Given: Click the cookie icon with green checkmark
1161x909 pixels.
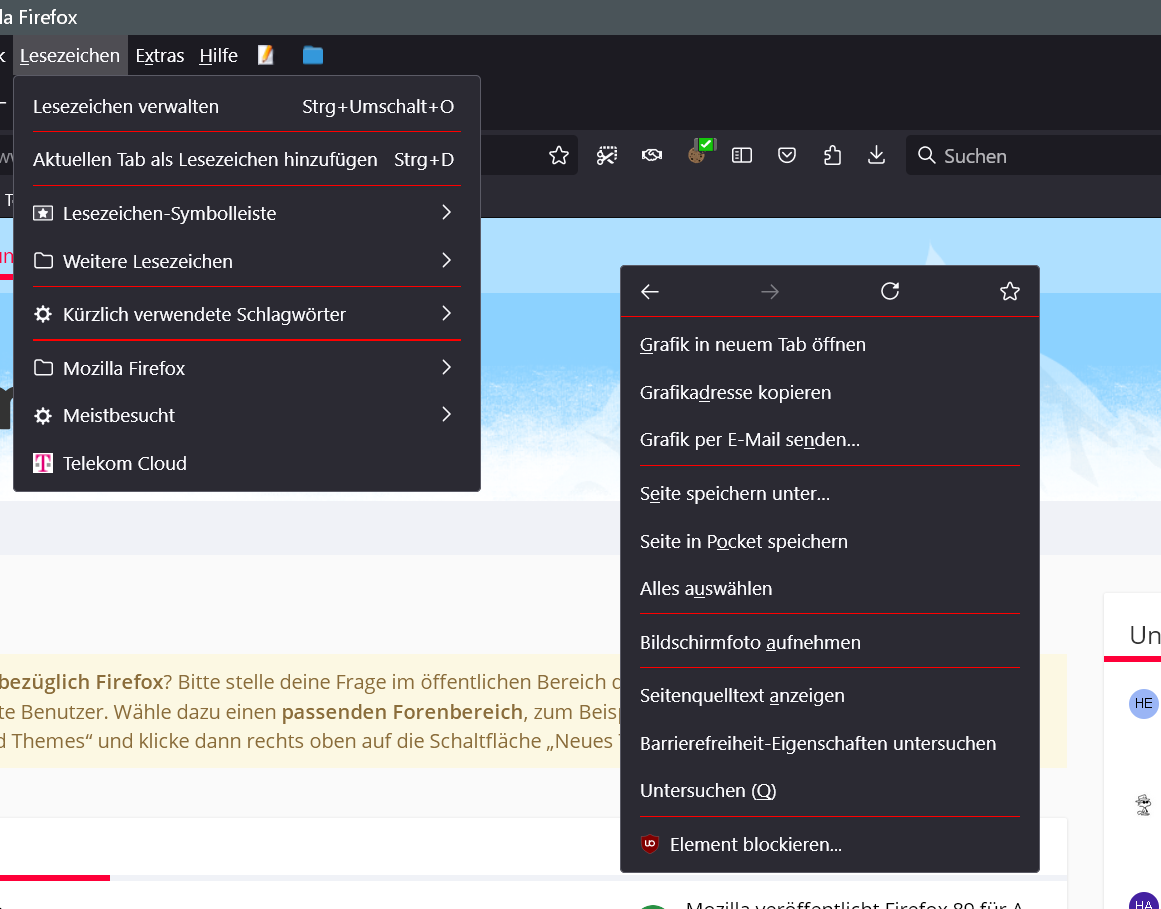Looking at the screenshot, I should coord(698,153).
